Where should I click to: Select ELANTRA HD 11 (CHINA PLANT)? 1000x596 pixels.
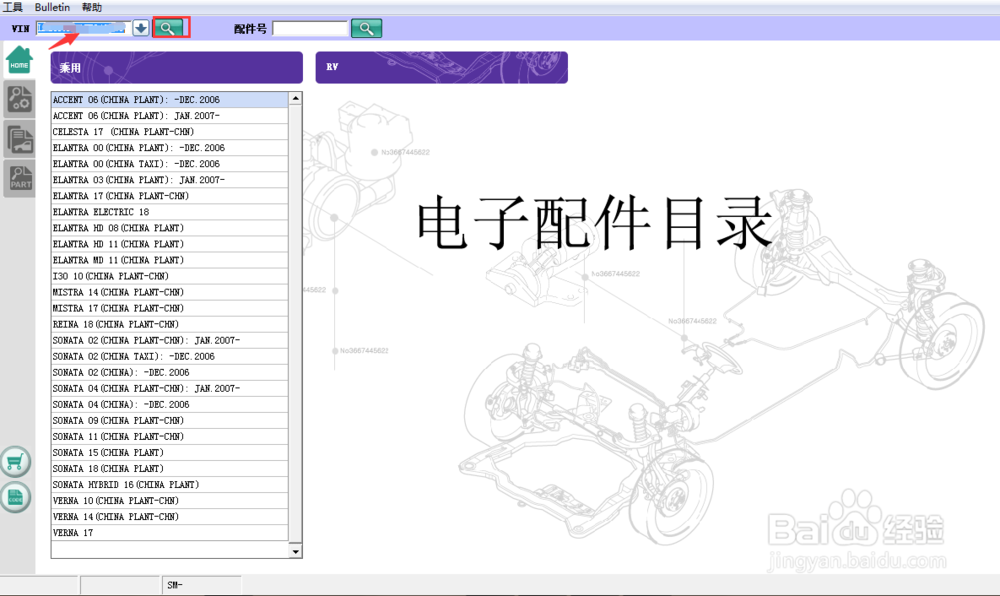pos(170,244)
